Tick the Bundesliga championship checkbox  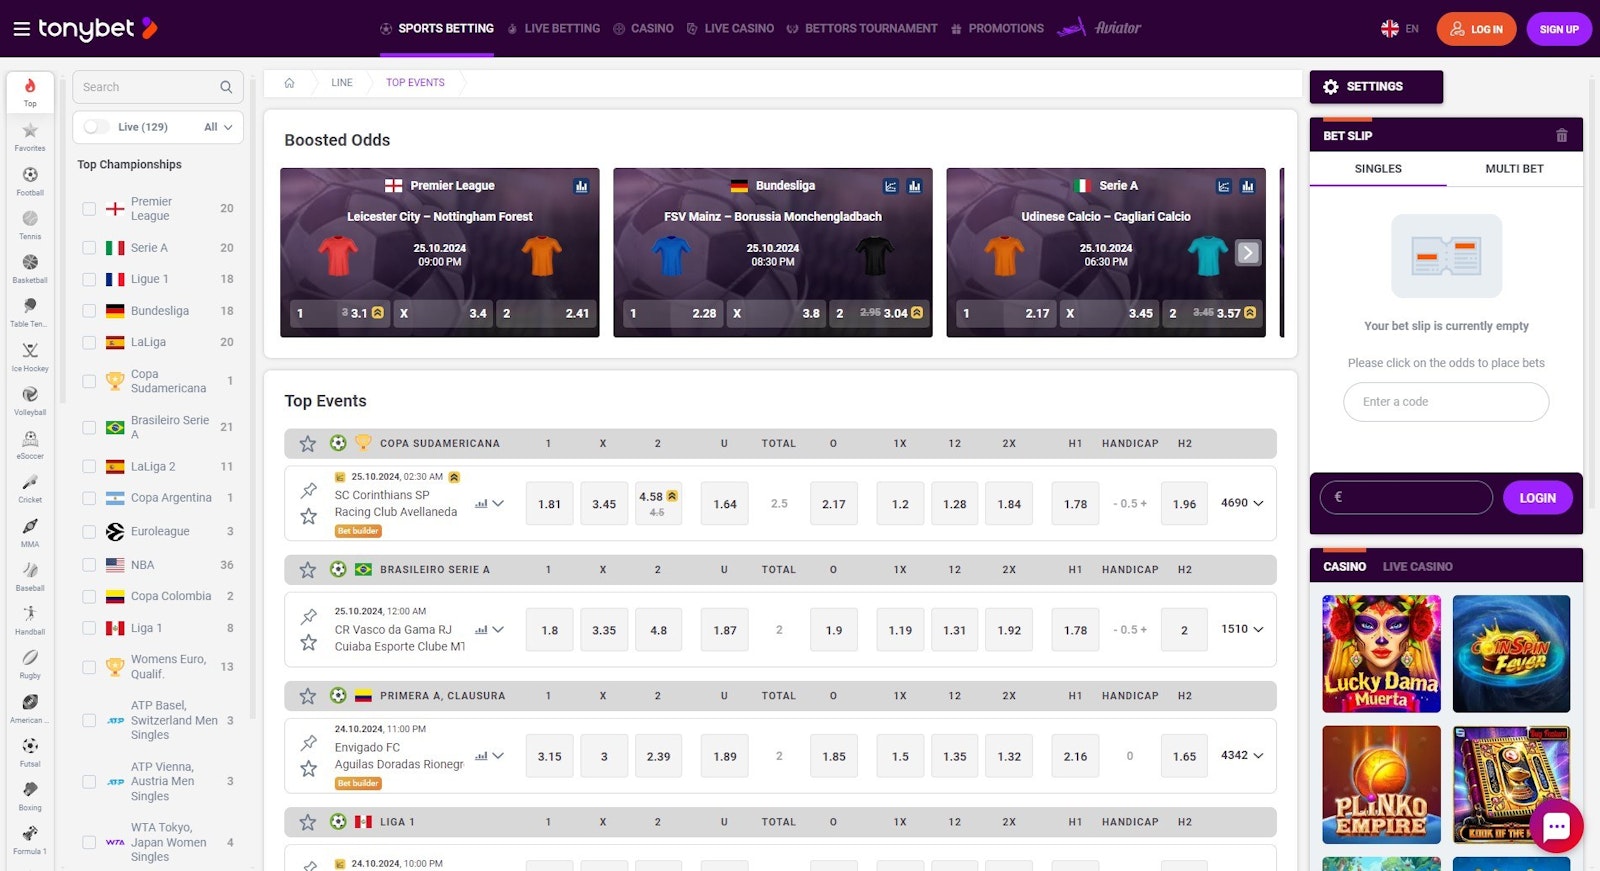(89, 311)
